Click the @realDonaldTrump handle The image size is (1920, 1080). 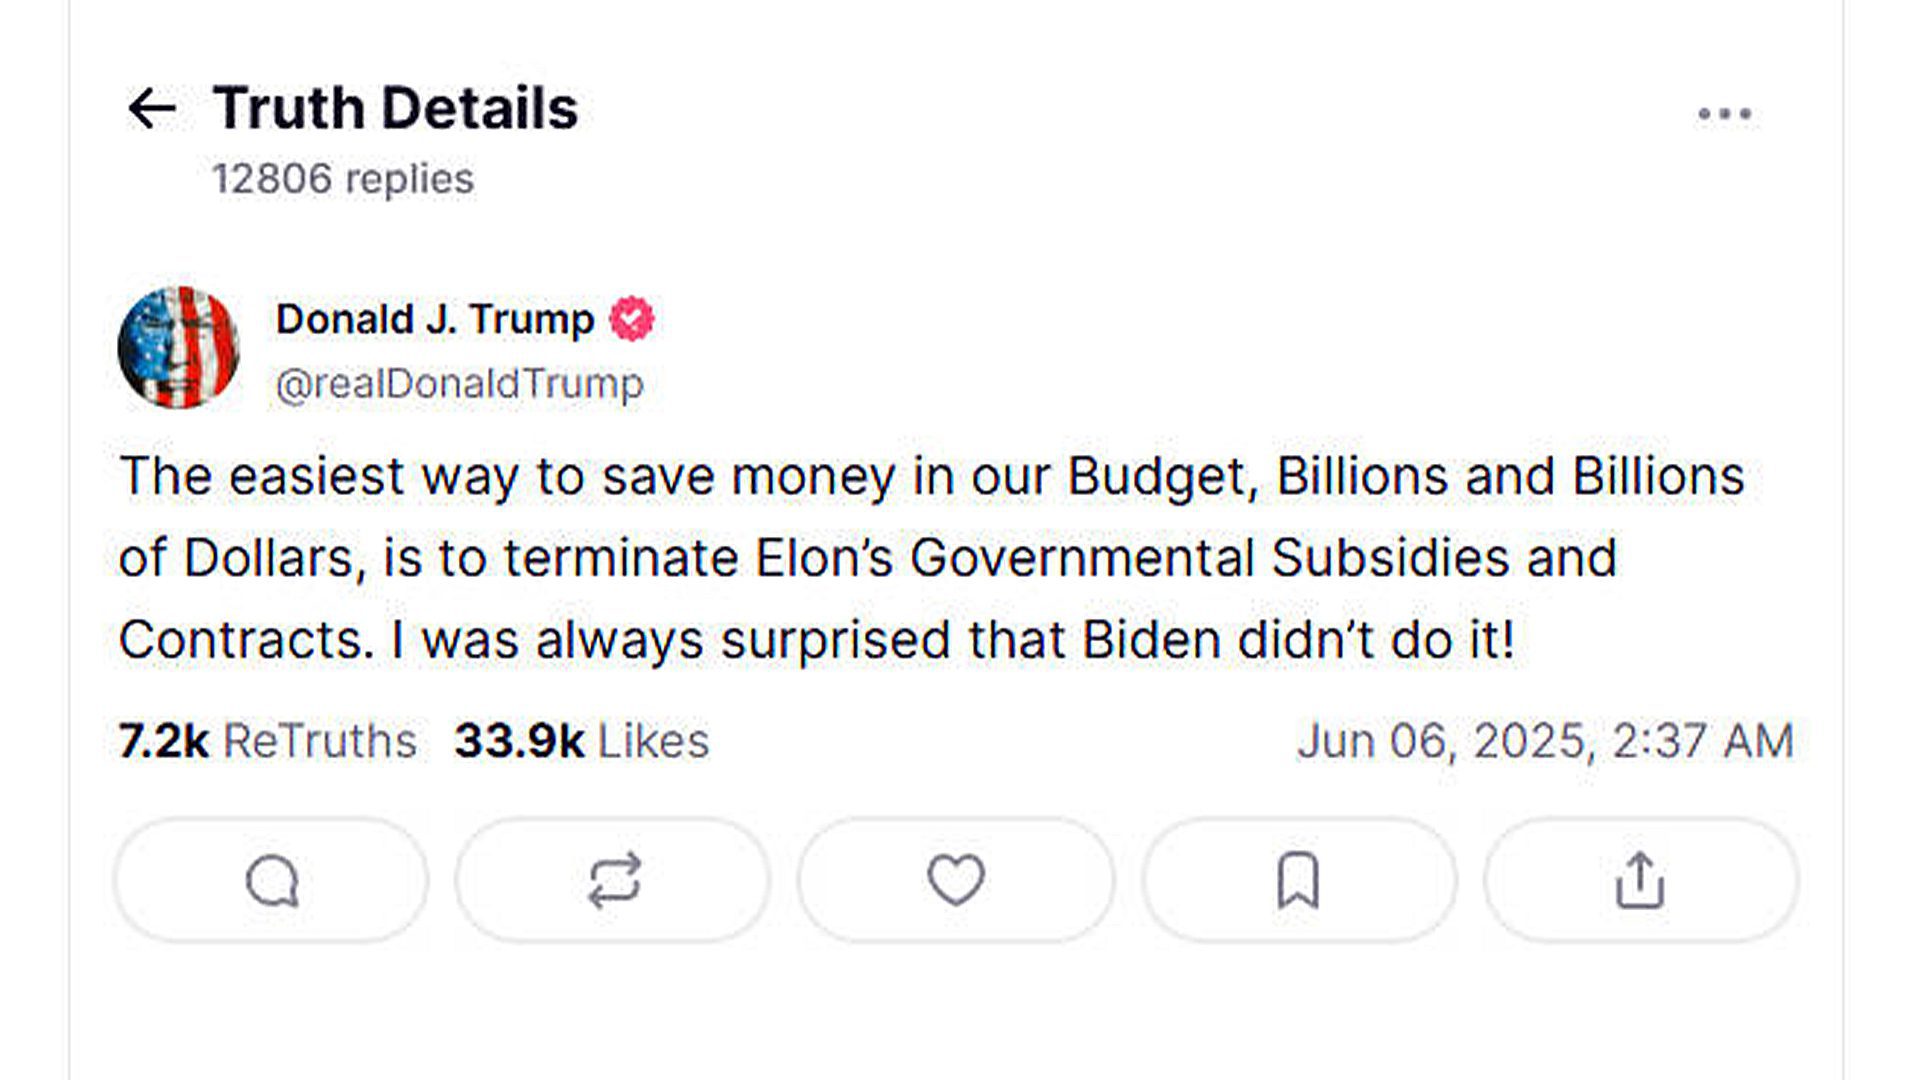[x=459, y=384]
